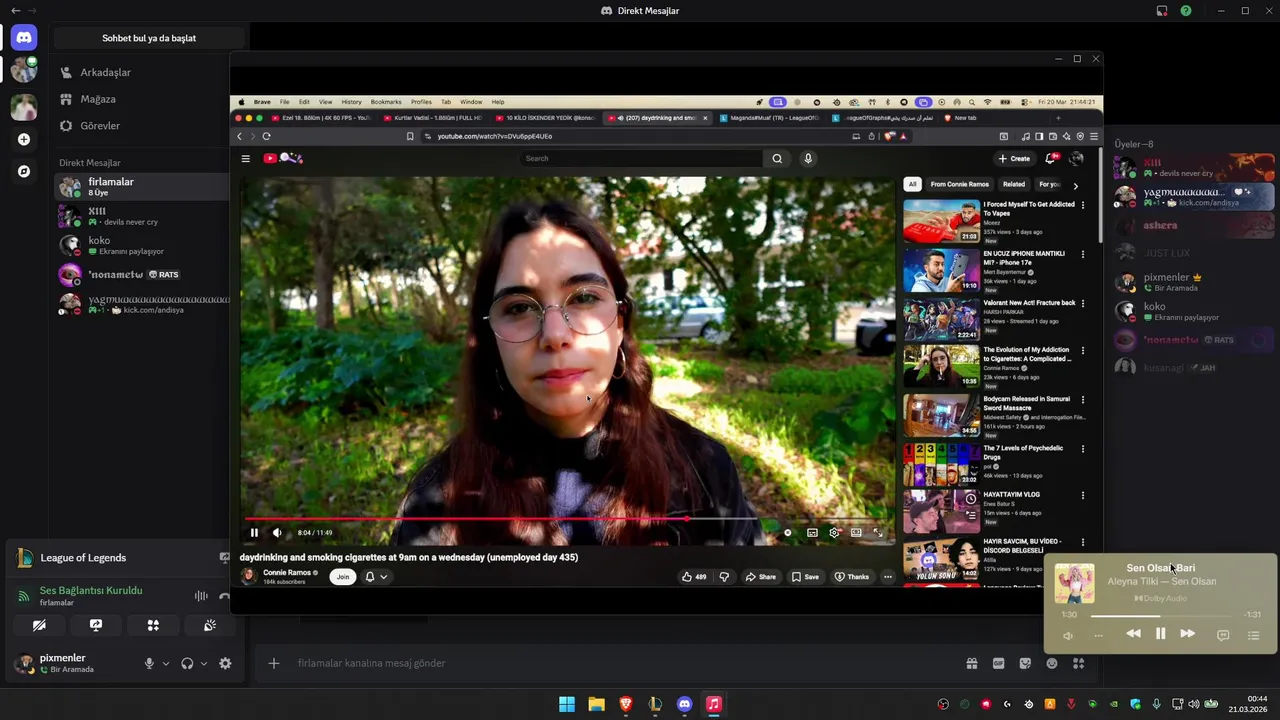Open lyrics in the music mini player

(x=1223, y=635)
